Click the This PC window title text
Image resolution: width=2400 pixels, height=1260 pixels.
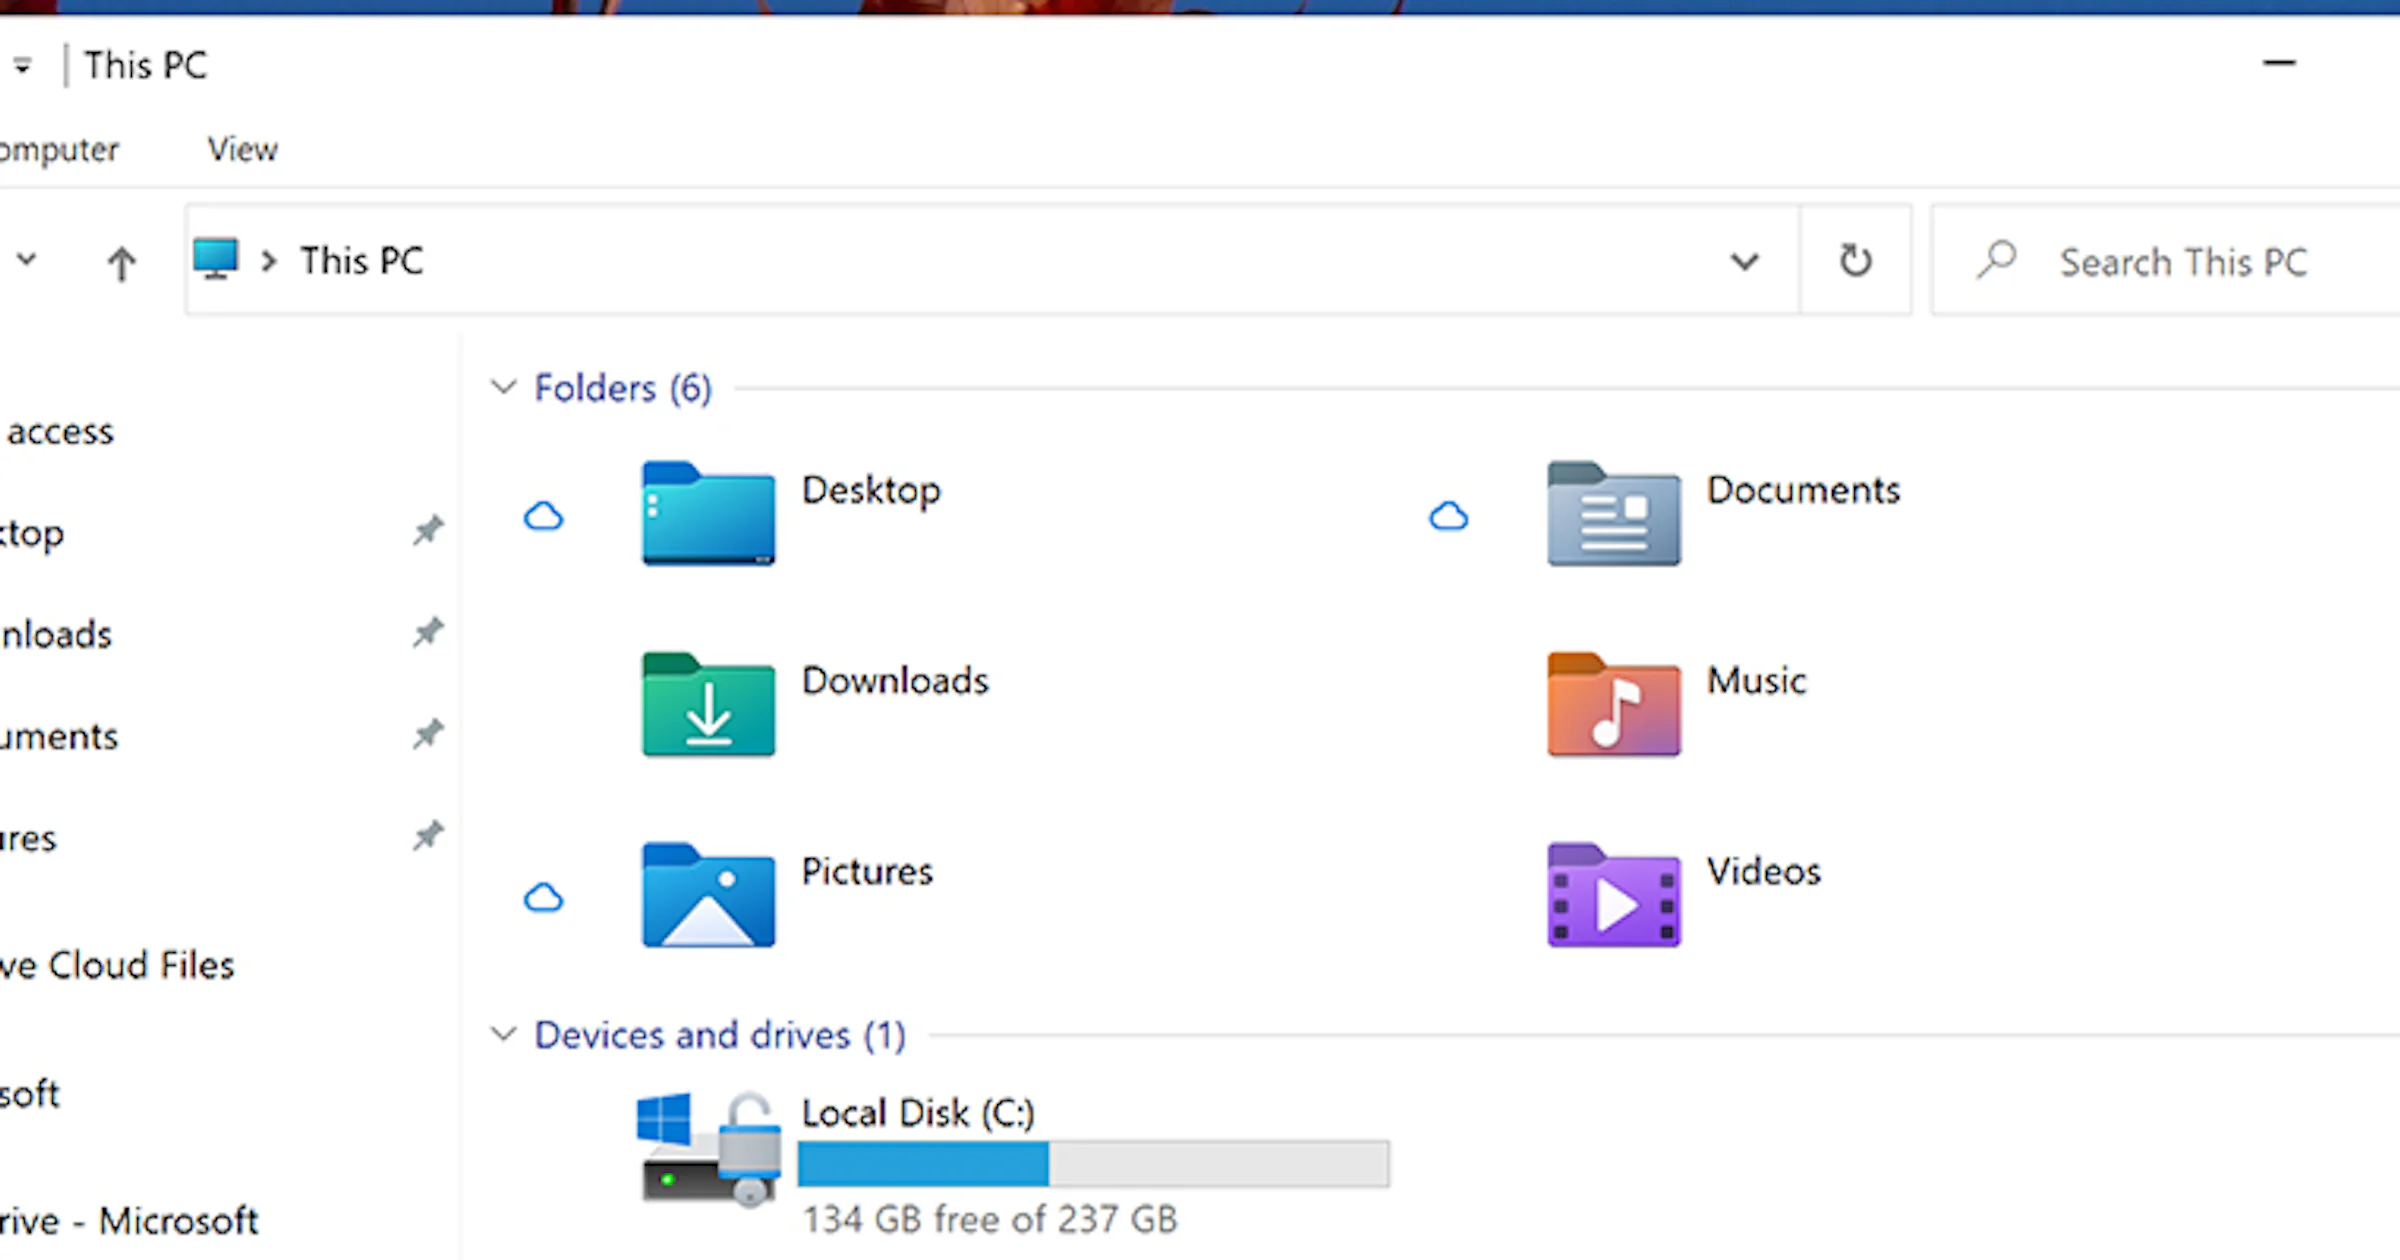146,66
